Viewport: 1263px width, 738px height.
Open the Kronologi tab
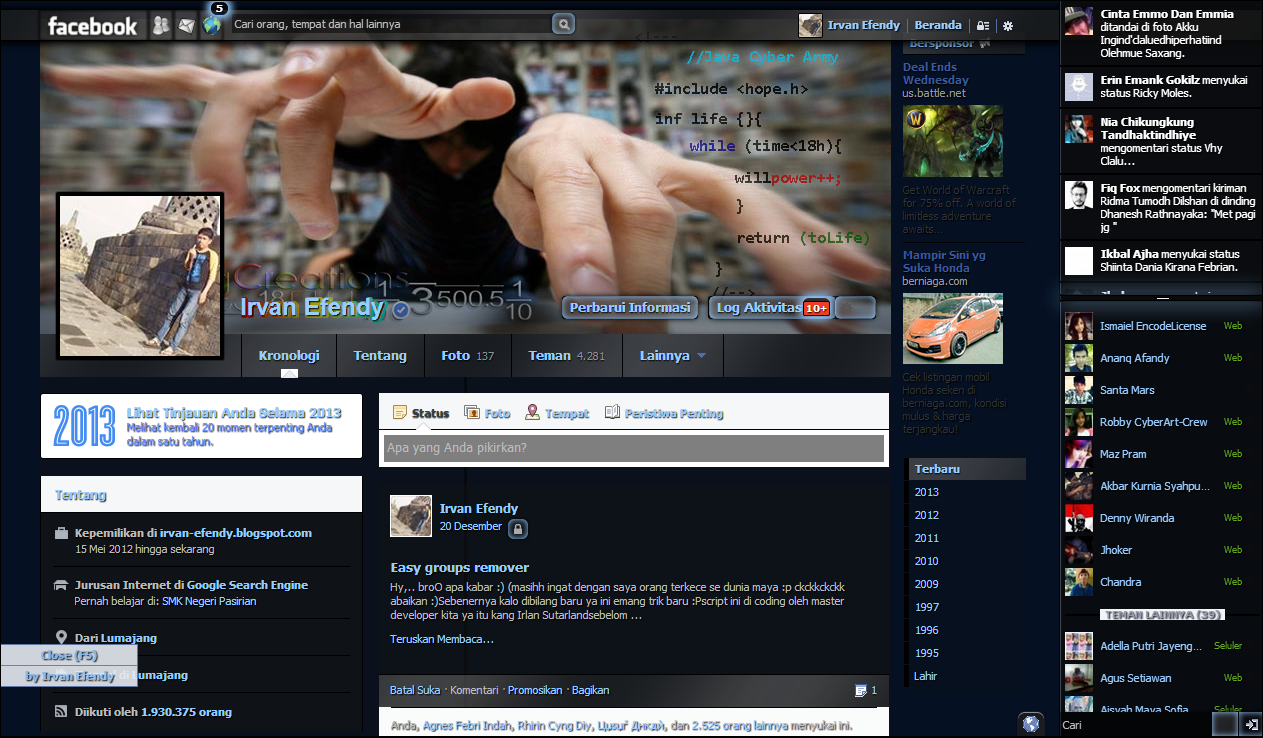pos(289,355)
